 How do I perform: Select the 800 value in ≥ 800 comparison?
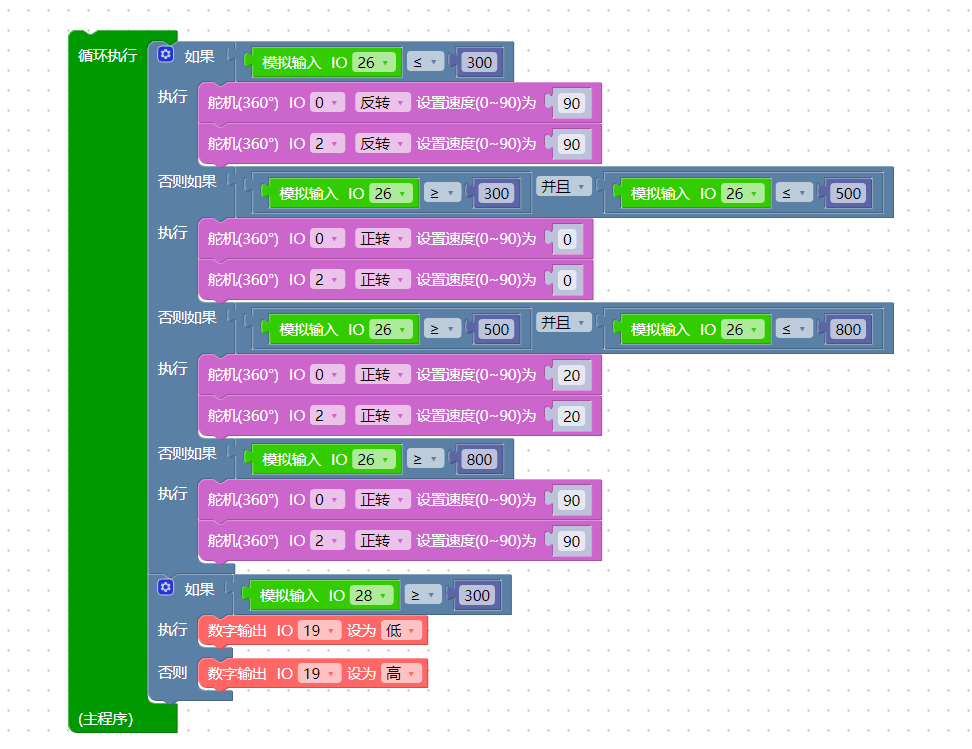(479, 459)
